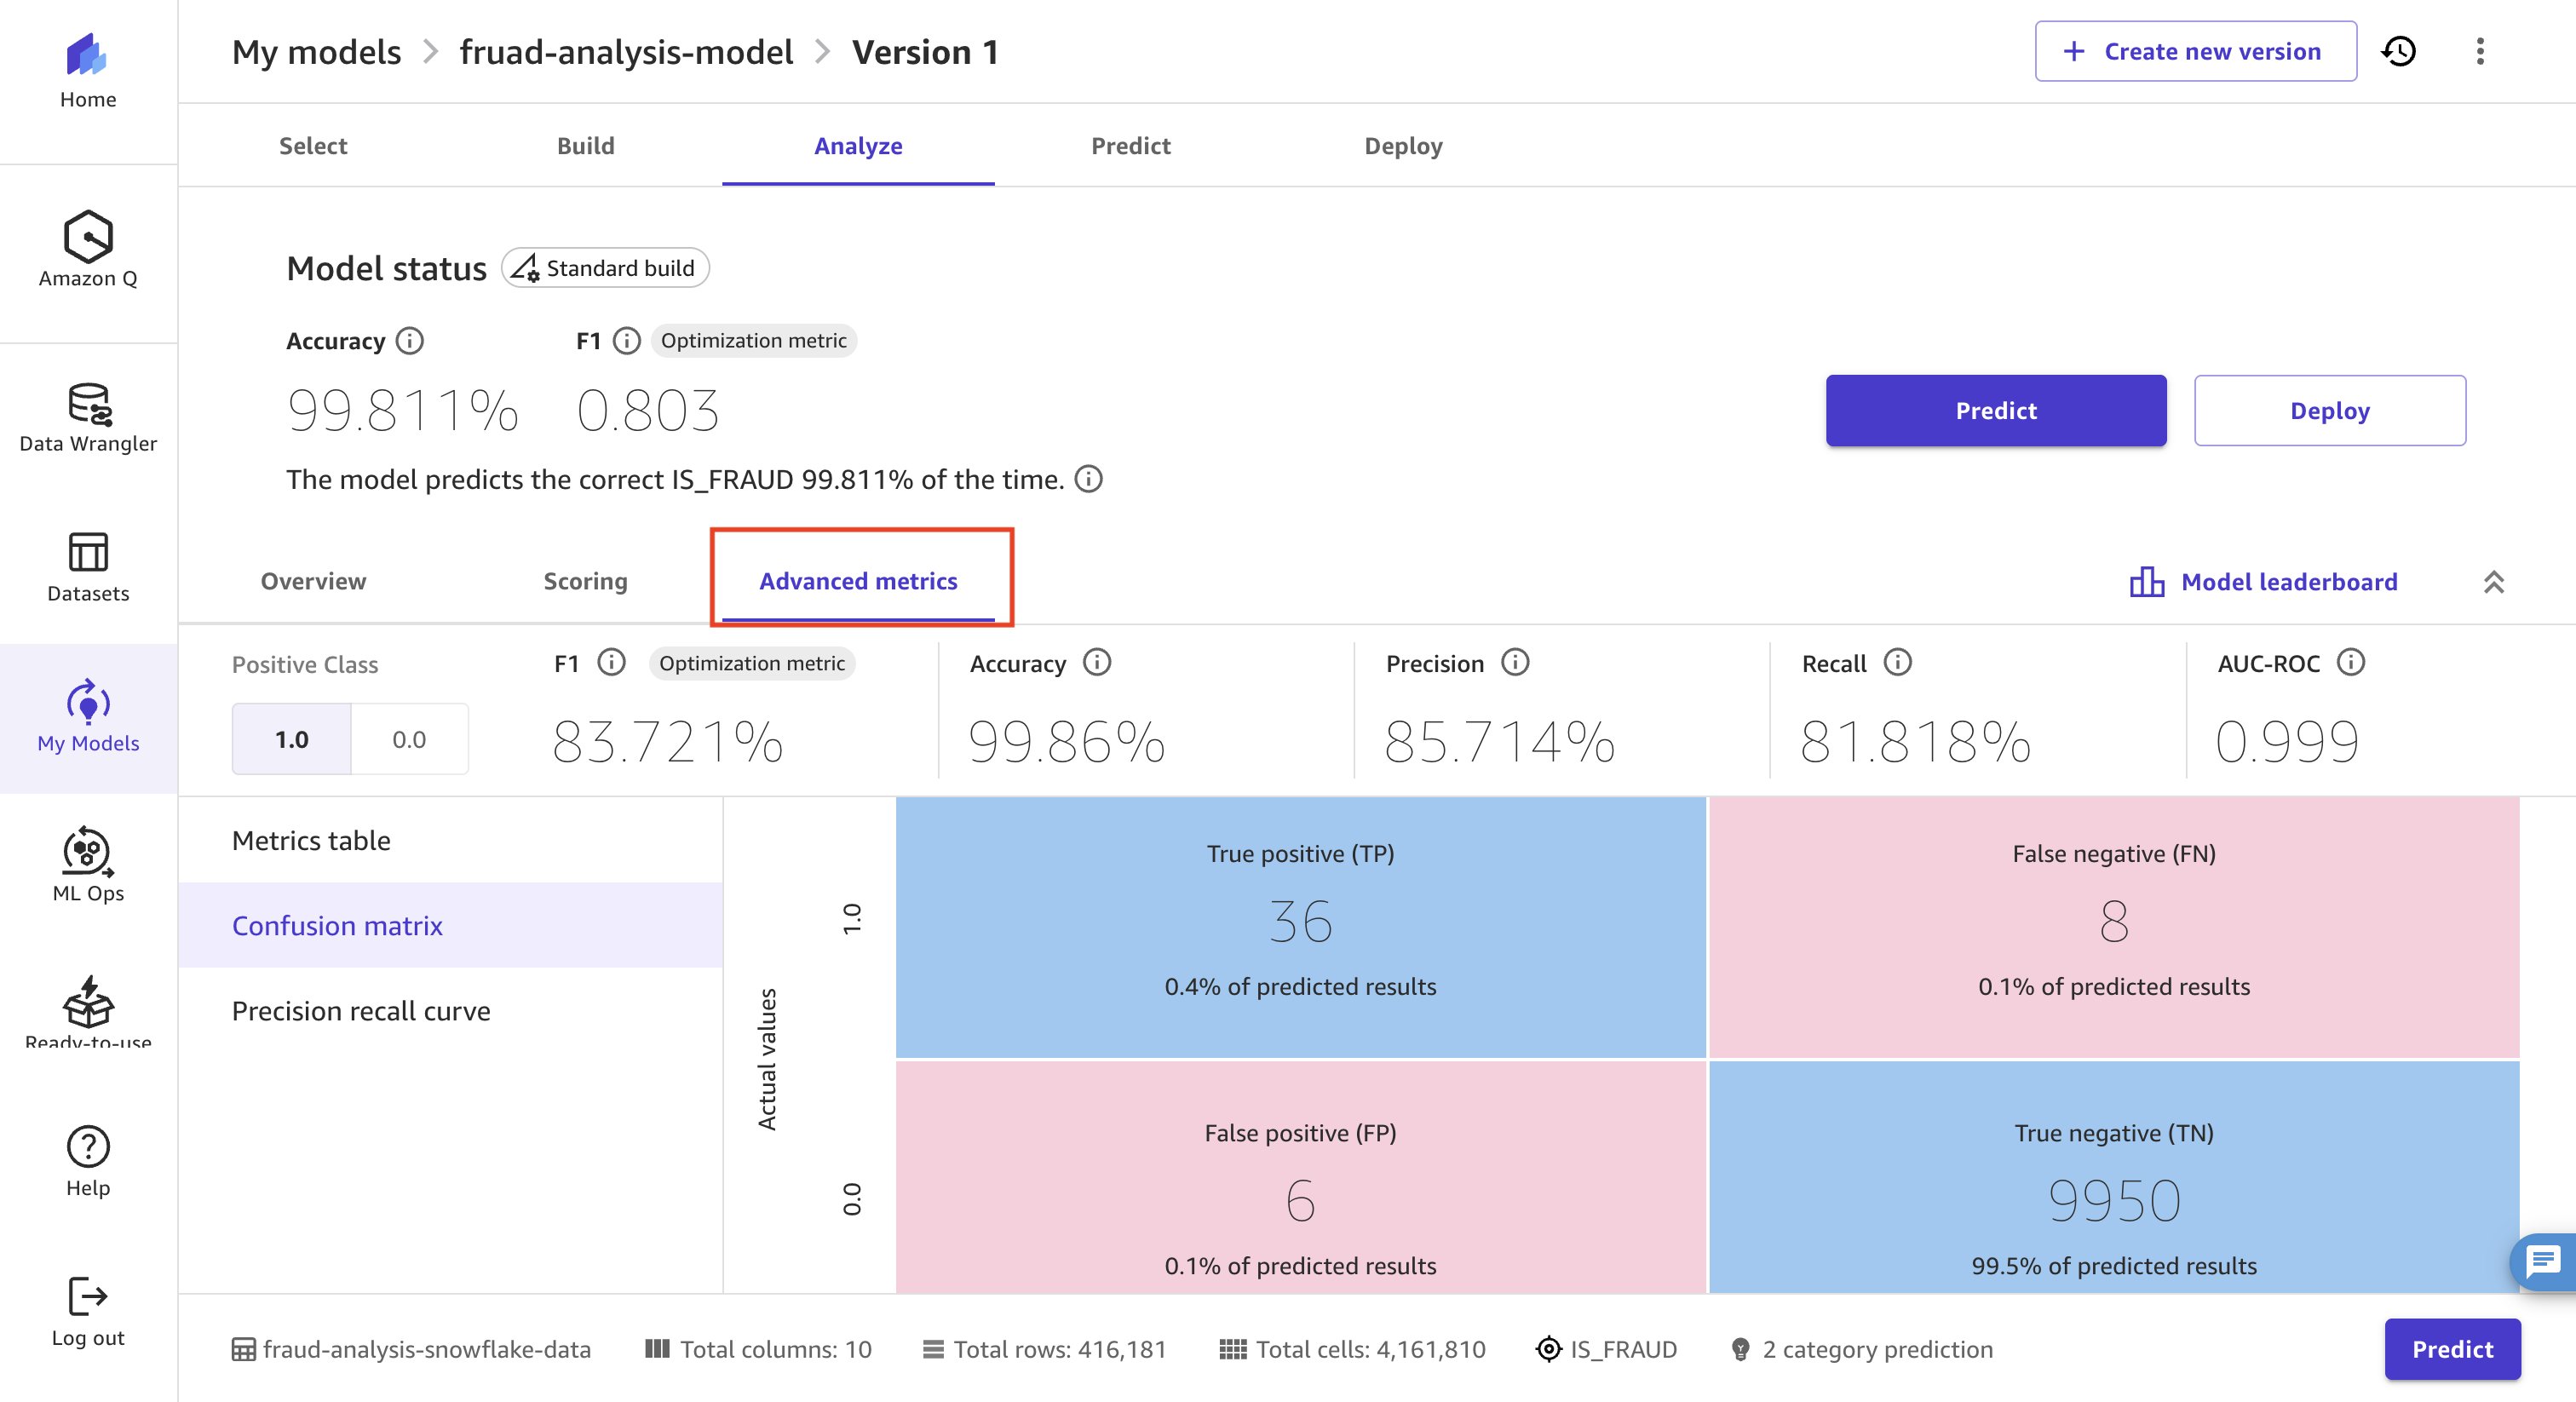Click the IS_FRAUD target column icon
This screenshot has height=1402, width=2576.
(x=1548, y=1349)
